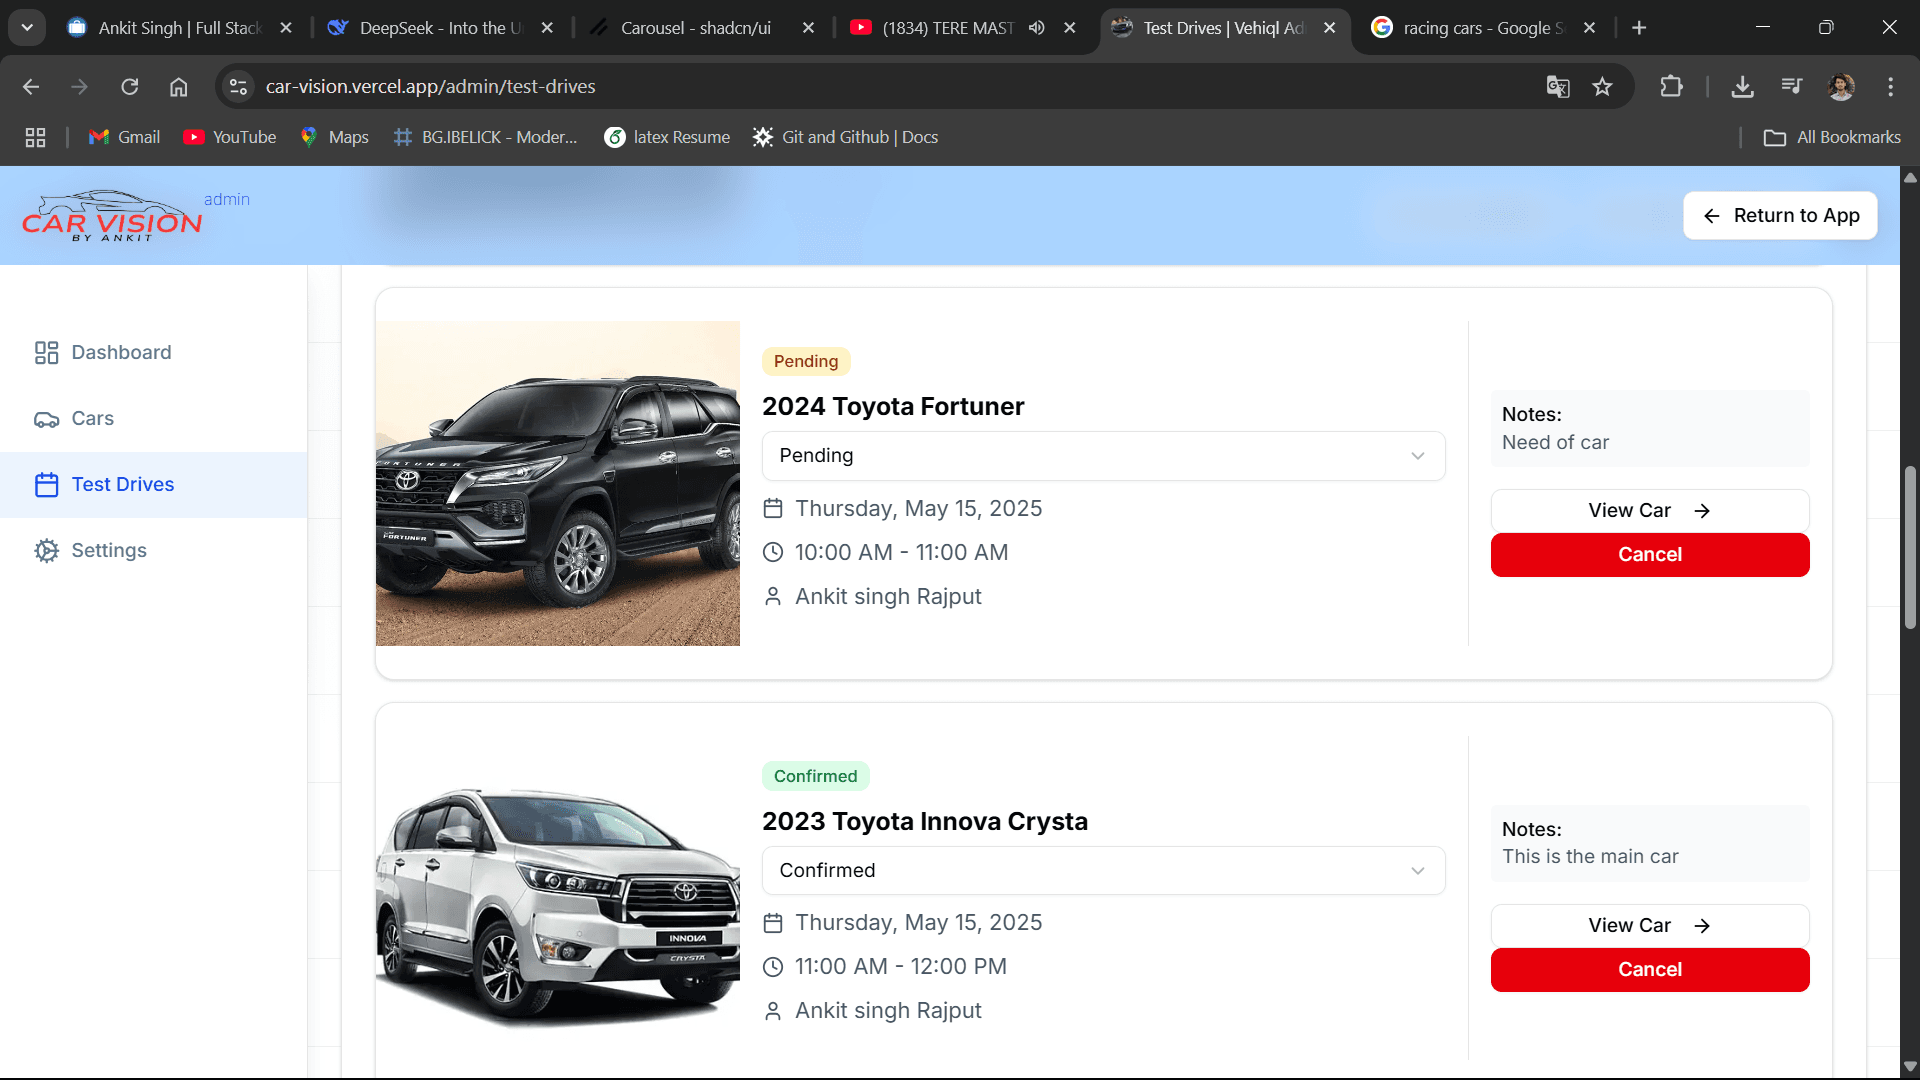Screen dimensions: 1920x1080
Task: Open the Maps bookmark
Action: pos(335,137)
